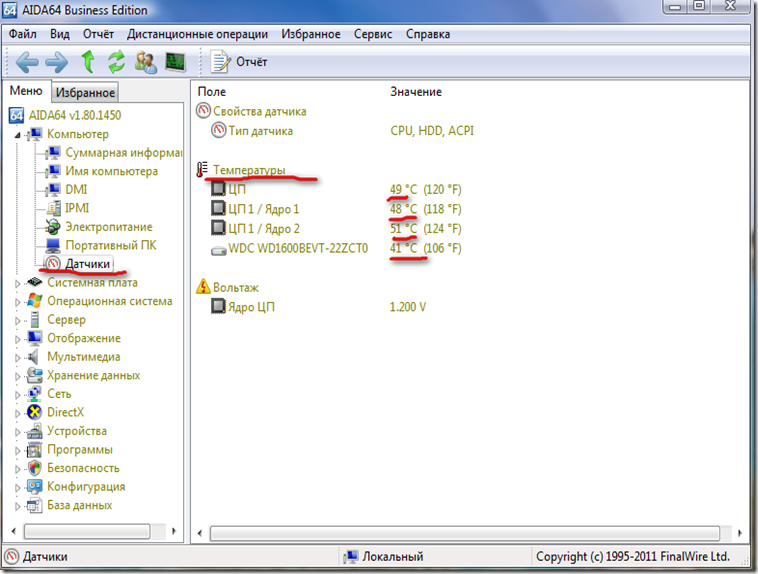
Task: Click the green Up arrow toolbar icon
Action: point(88,61)
